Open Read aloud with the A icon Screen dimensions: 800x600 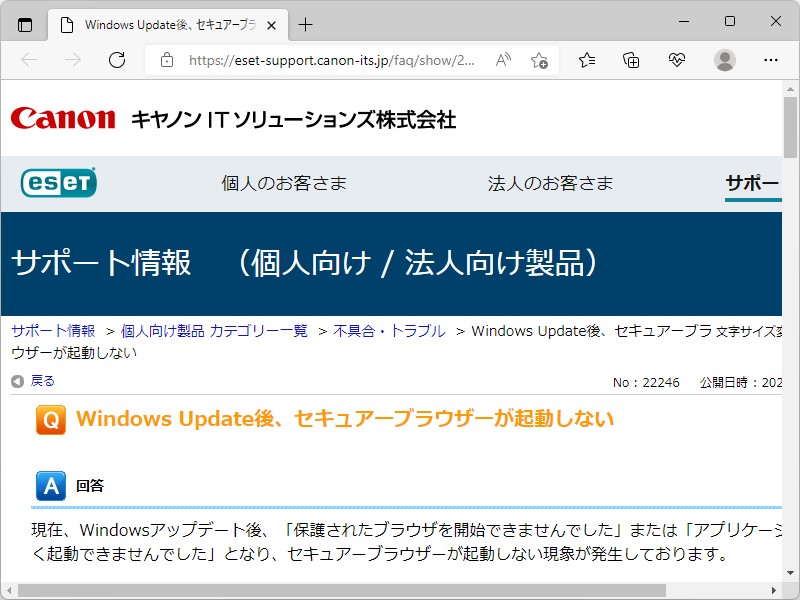pos(502,60)
